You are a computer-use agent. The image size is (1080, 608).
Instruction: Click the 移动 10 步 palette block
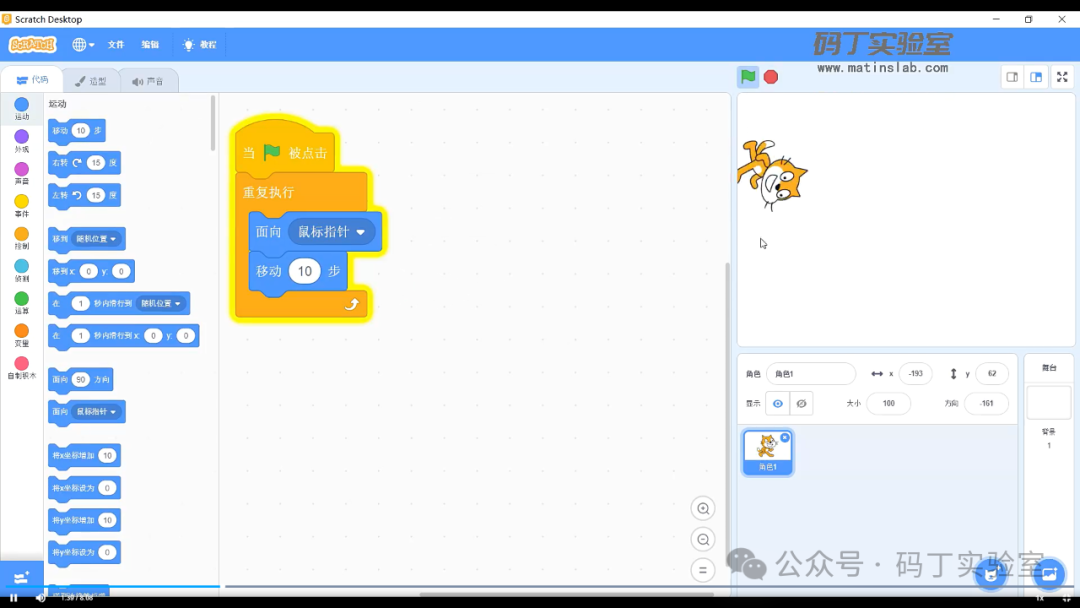tap(76, 131)
